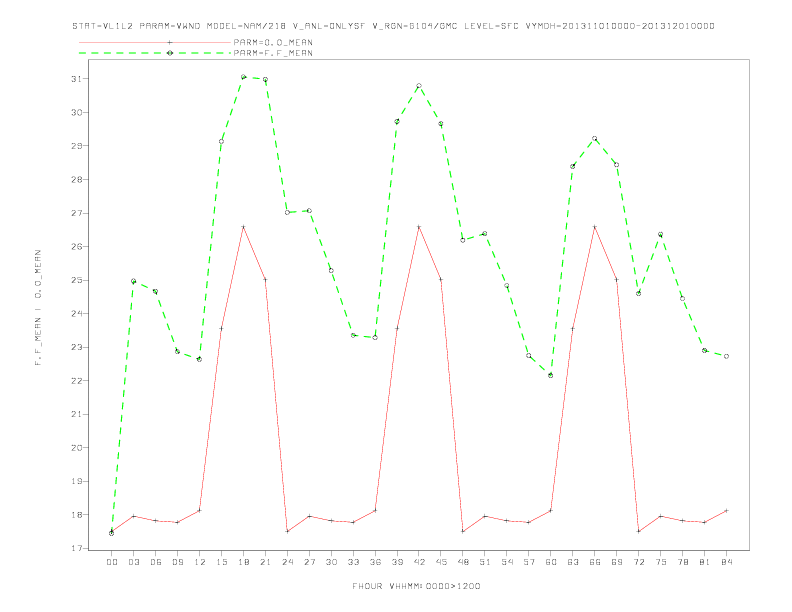Click the PARM=F.F_MEAN legend label
This screenshot has height=612, width=792.
(273, 53)
